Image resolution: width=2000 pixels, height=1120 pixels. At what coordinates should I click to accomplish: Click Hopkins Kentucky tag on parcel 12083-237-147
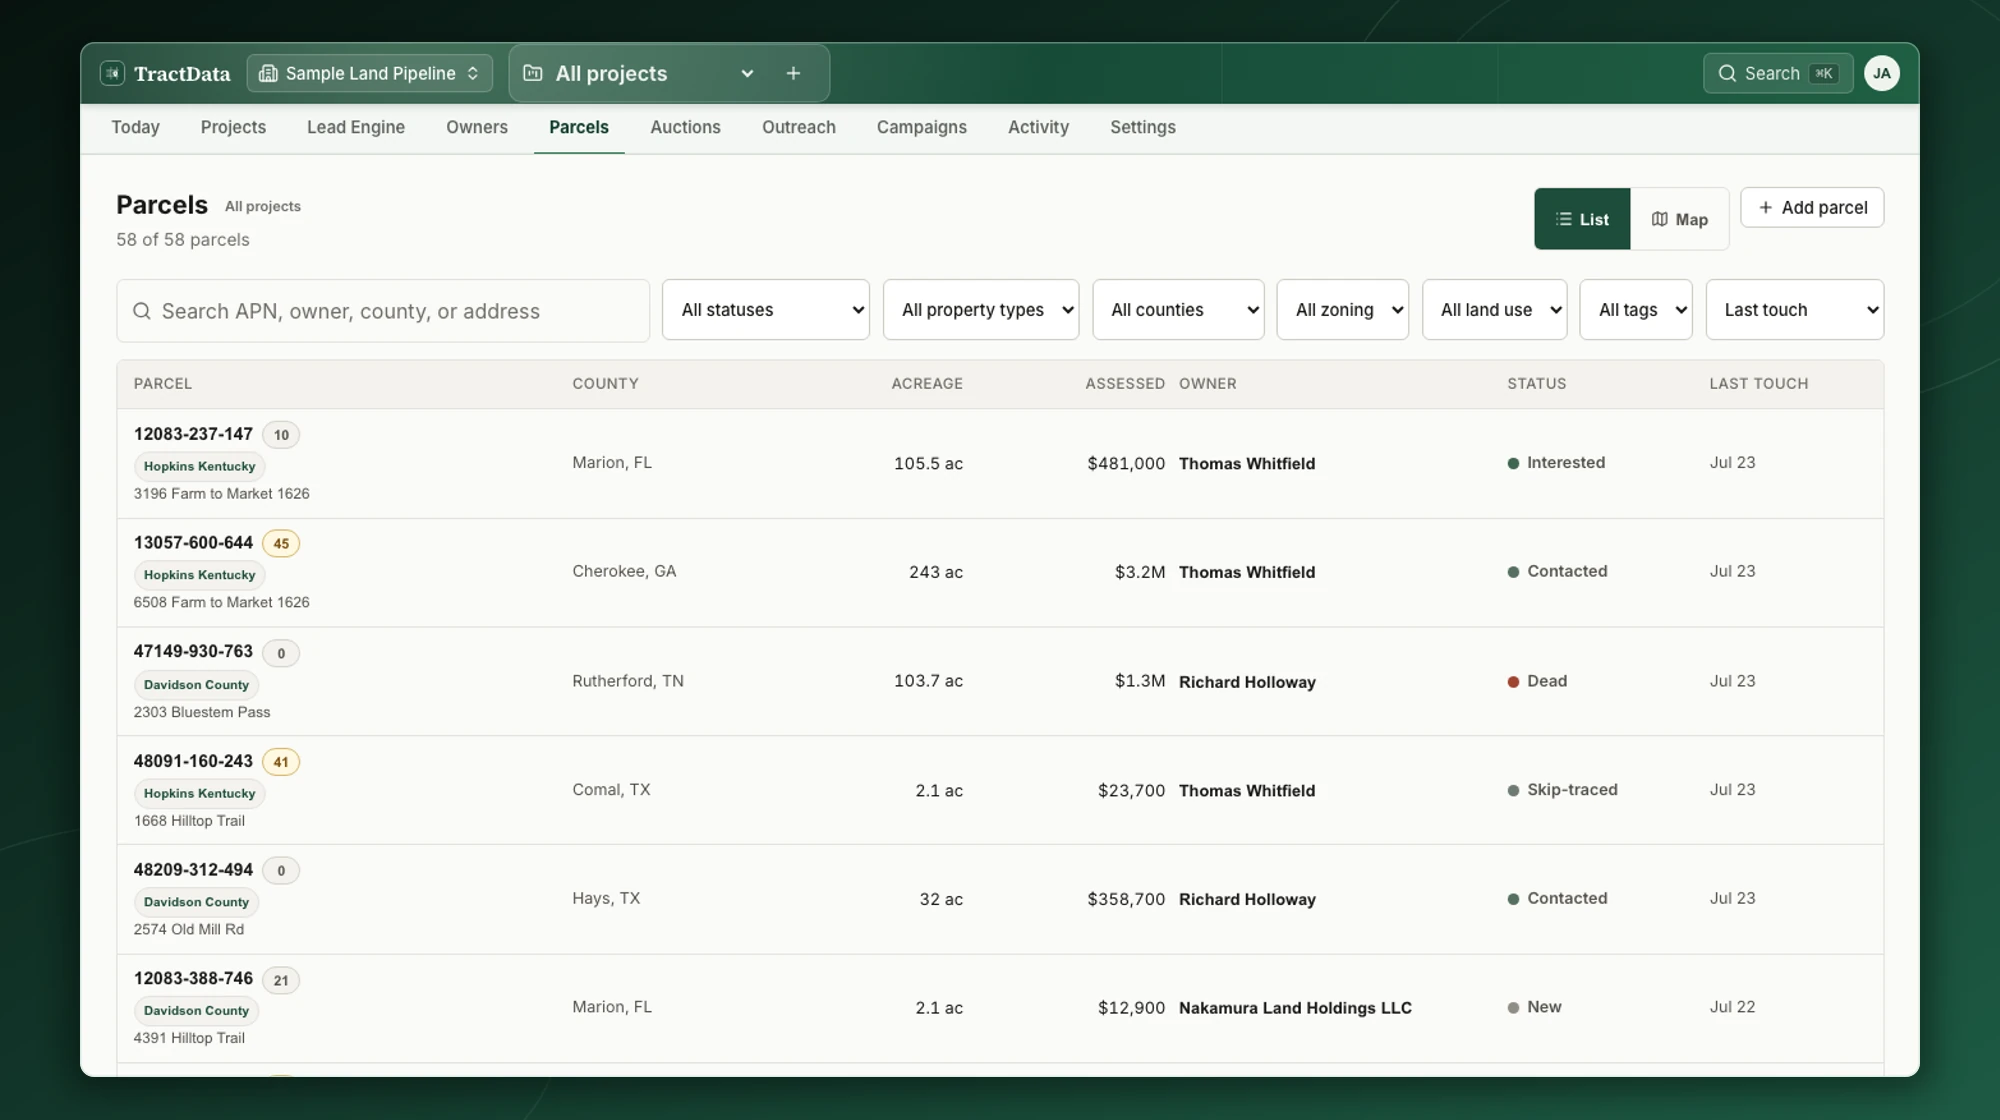point(199,466)
